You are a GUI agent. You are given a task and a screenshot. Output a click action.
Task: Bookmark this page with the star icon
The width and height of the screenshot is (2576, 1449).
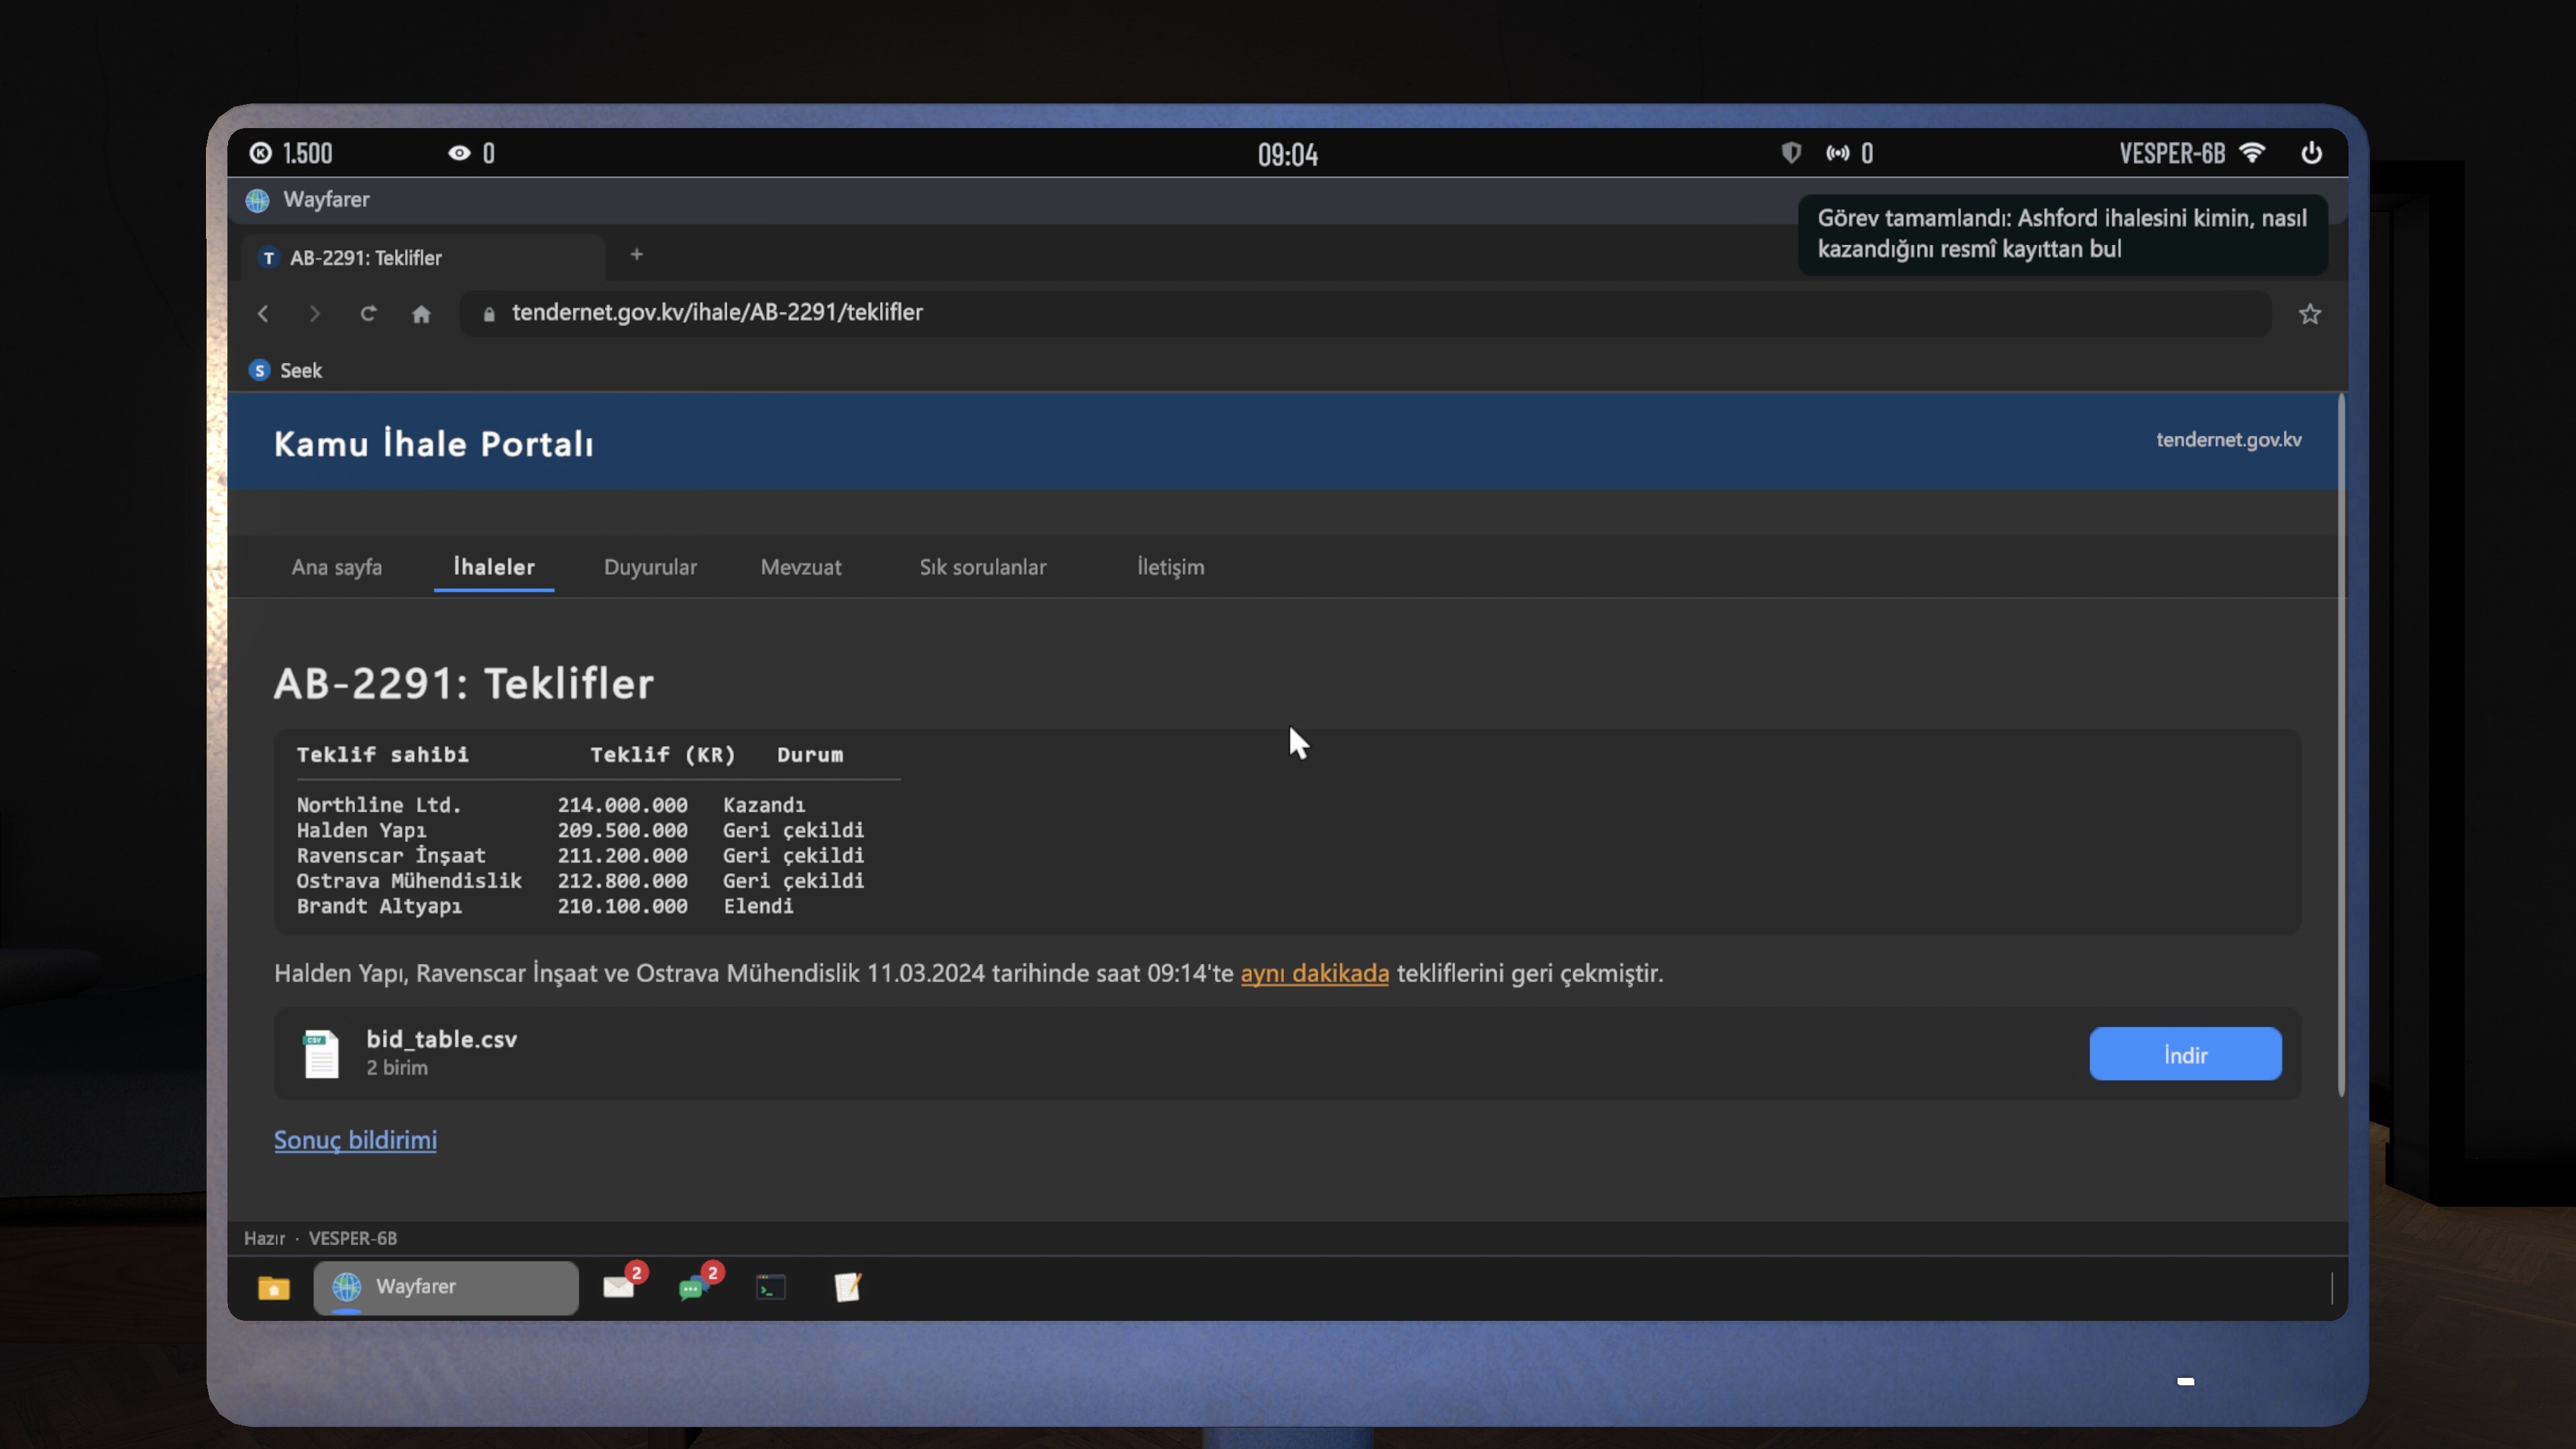(2309, 314)
